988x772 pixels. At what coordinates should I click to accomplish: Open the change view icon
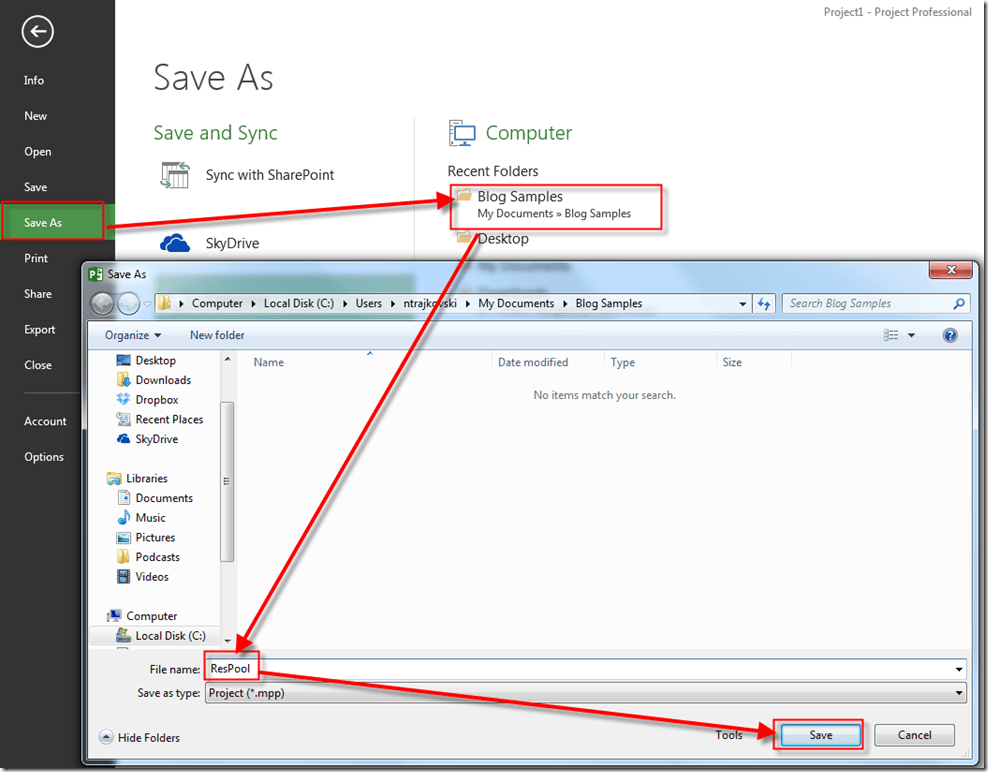[891, 335]
